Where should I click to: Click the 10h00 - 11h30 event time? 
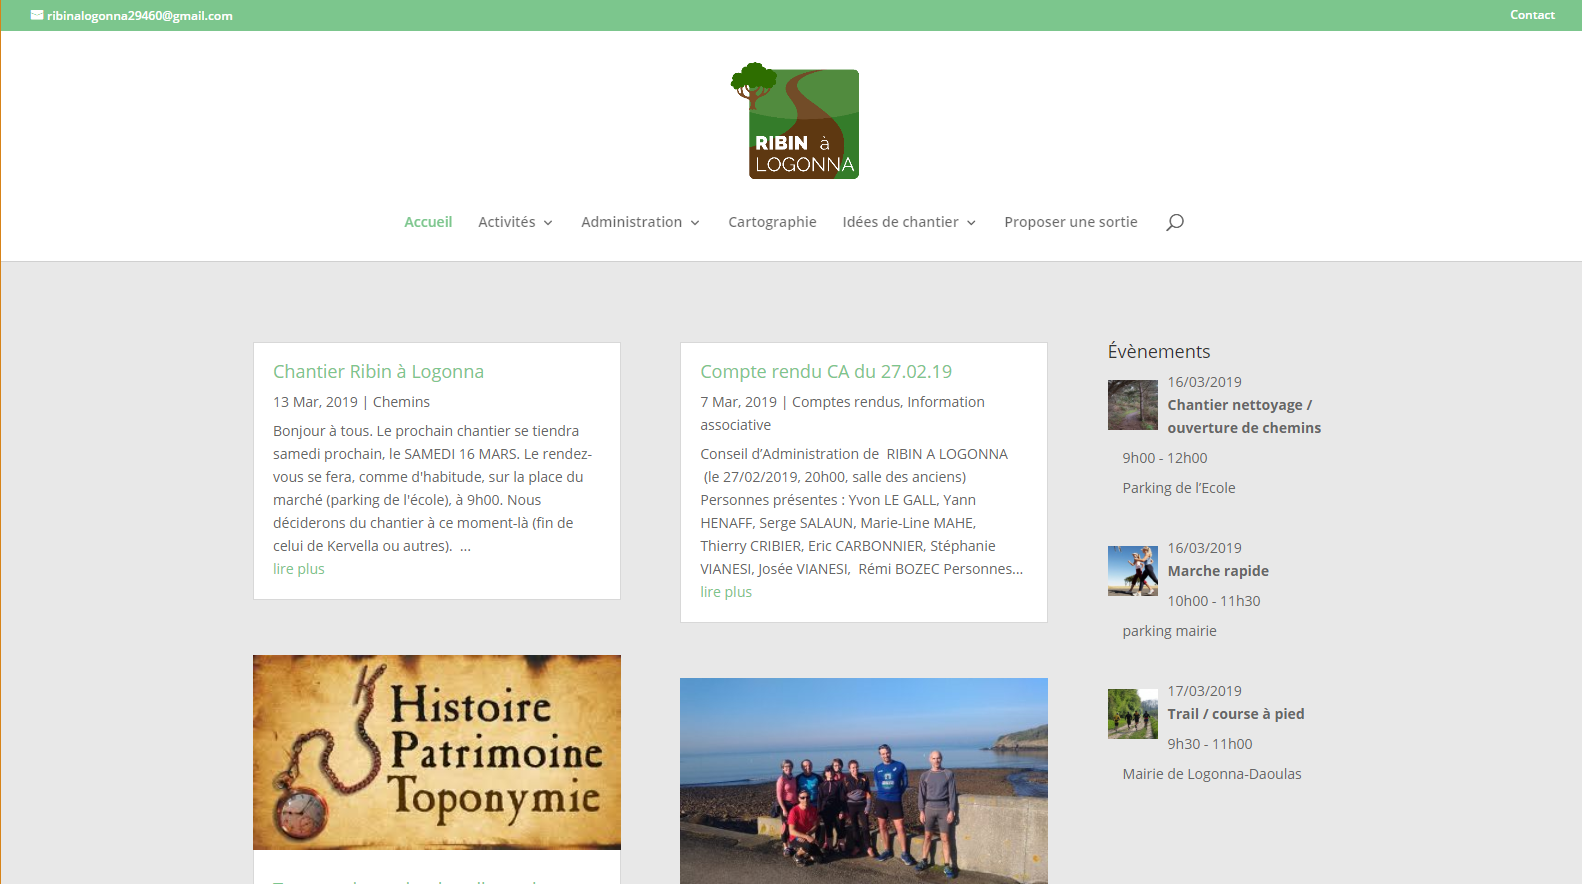click(x=1214, y=601)
